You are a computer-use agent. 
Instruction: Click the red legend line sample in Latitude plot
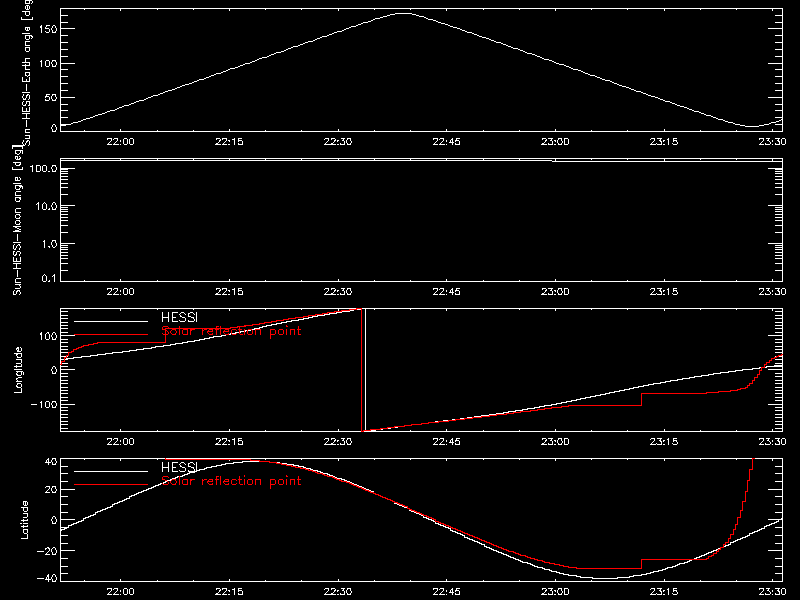[111, 485]
